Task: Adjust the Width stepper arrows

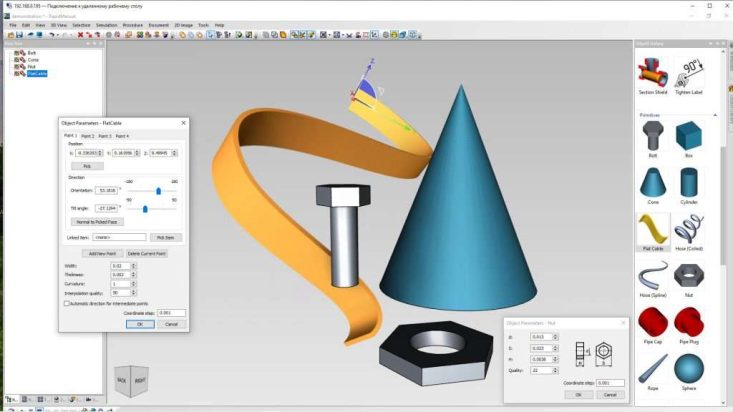Action: click(x=134, y=266)
